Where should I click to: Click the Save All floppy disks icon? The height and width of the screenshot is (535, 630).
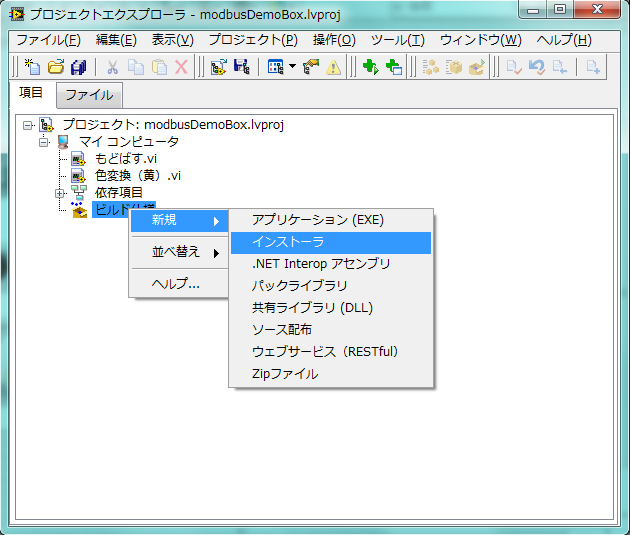(79, 67)
